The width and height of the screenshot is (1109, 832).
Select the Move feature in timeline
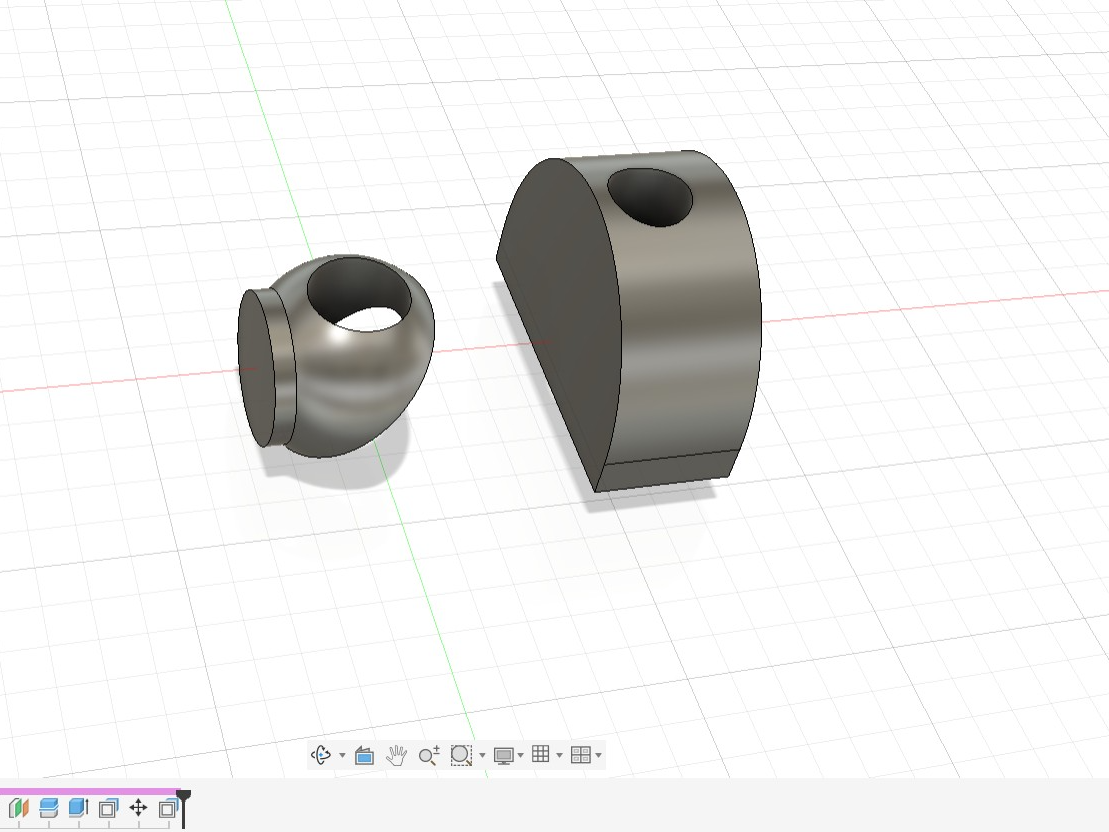[x=139, y=808]
